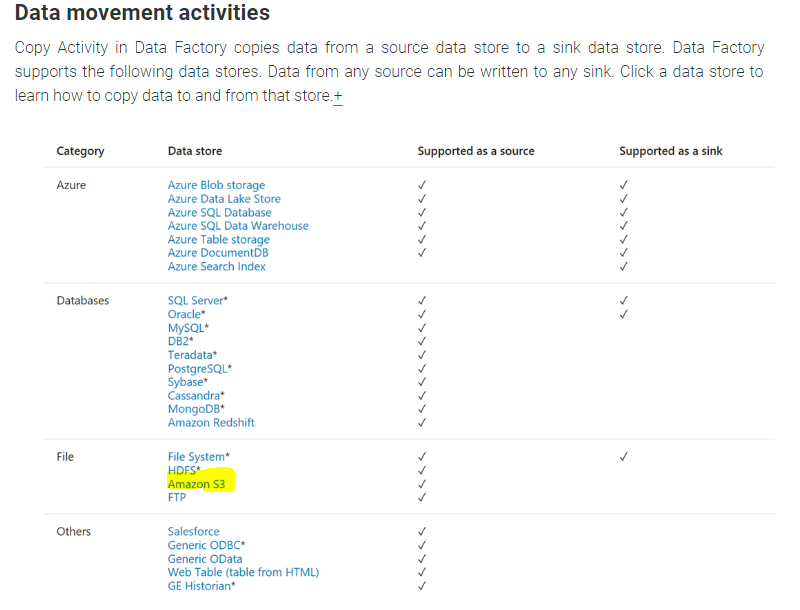Open the MongoDB link

pos(196,409)
